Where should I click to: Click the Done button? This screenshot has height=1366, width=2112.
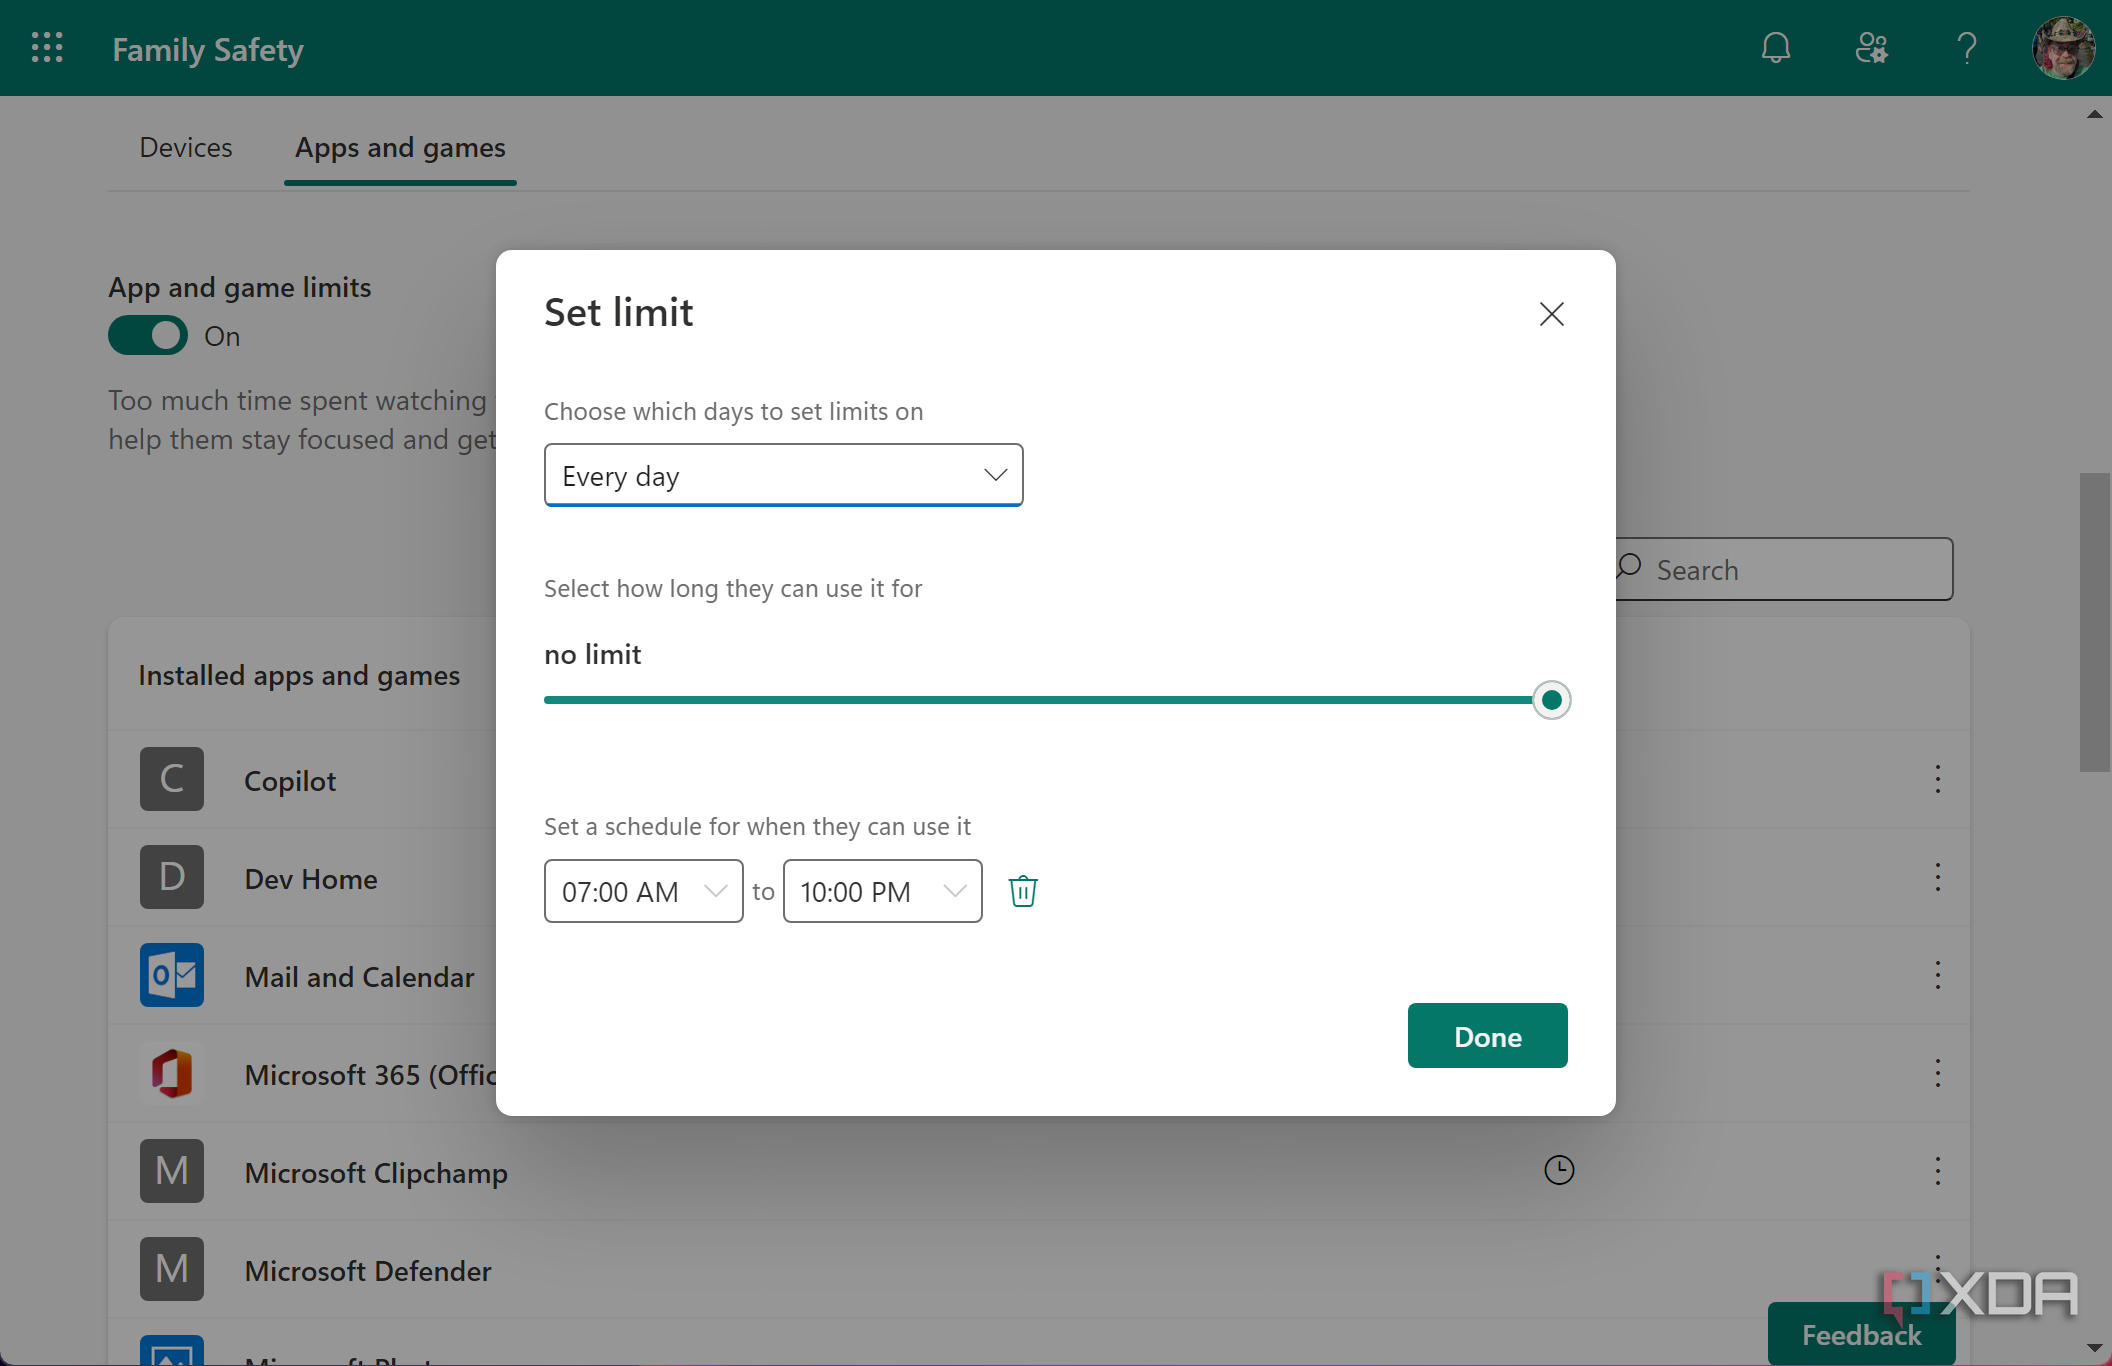click(x=1487, y=1036)
